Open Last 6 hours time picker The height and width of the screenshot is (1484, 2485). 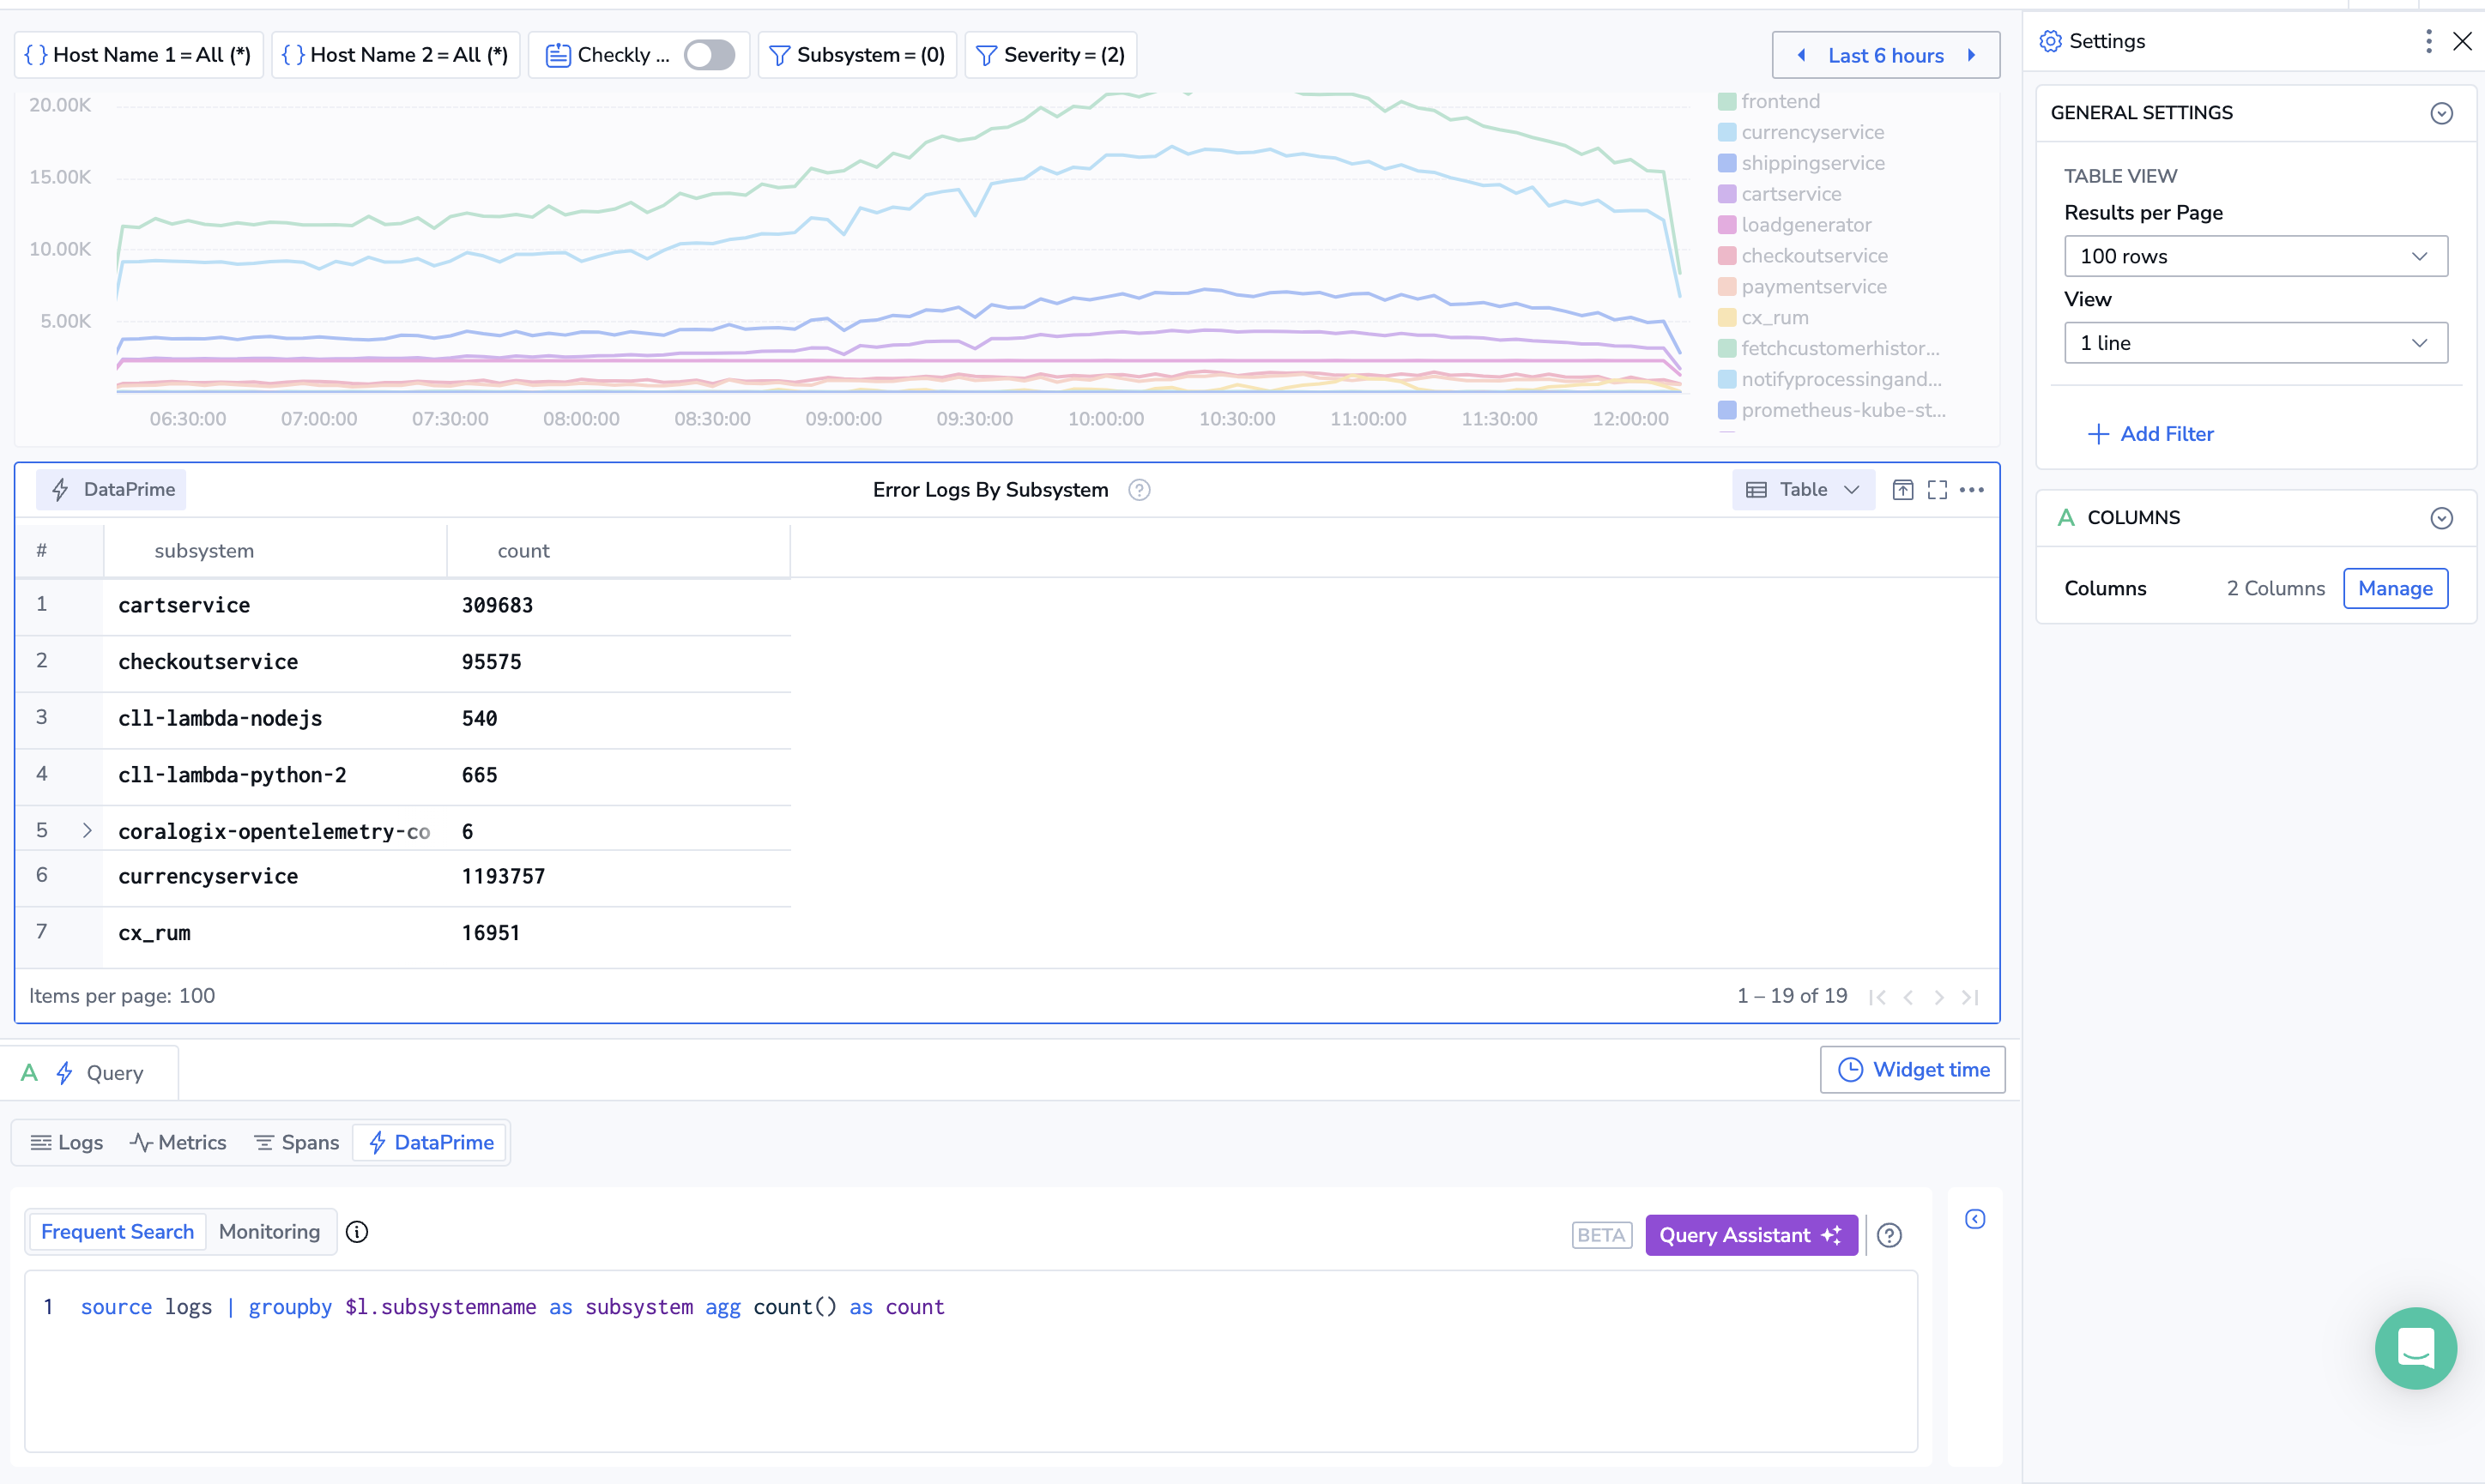point(1885,56)
